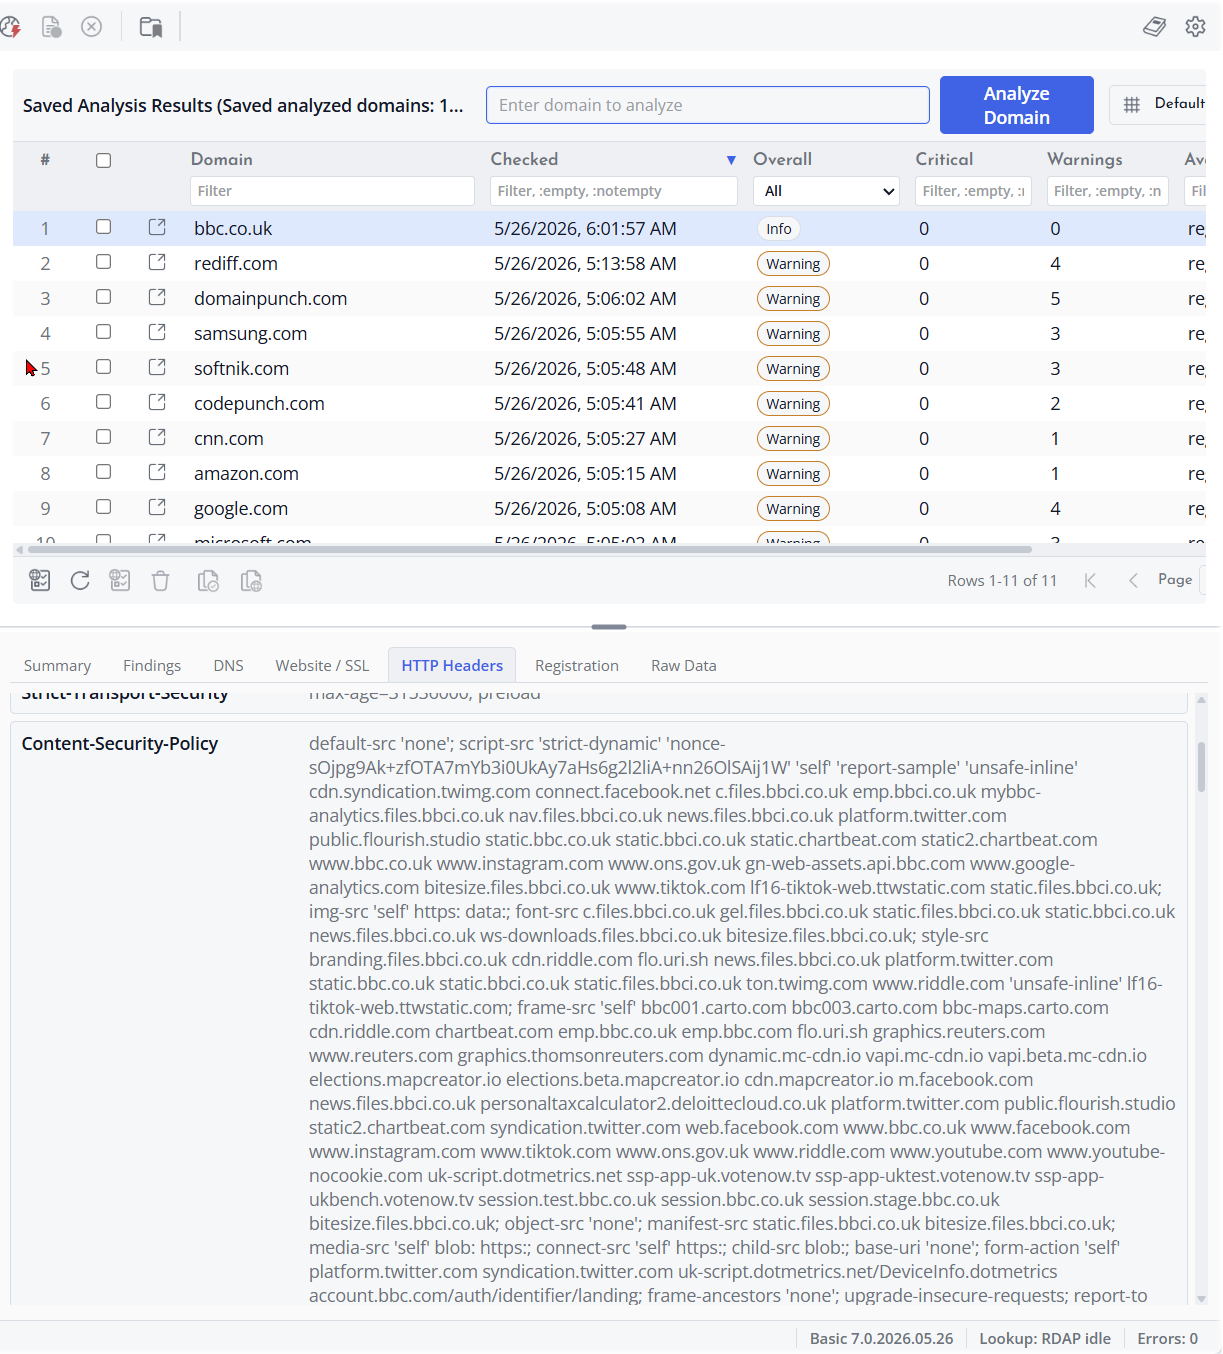Click the Warning badge for rediff.com
Viewport: 1223px width, 1354px height.
pyautogui.click(x=793, y=264)
